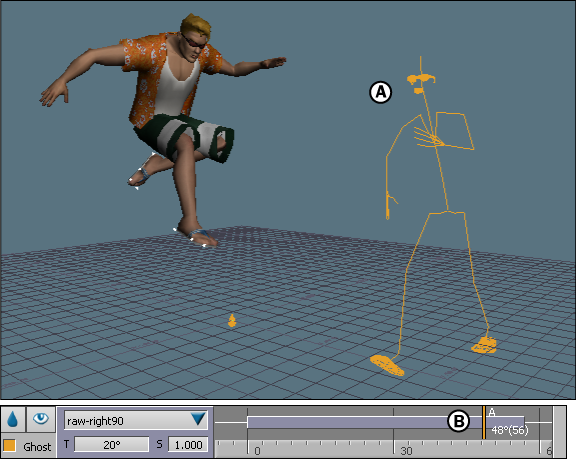Click the 48°(56) angle readout
576x459 pixels.
point(510,430)
